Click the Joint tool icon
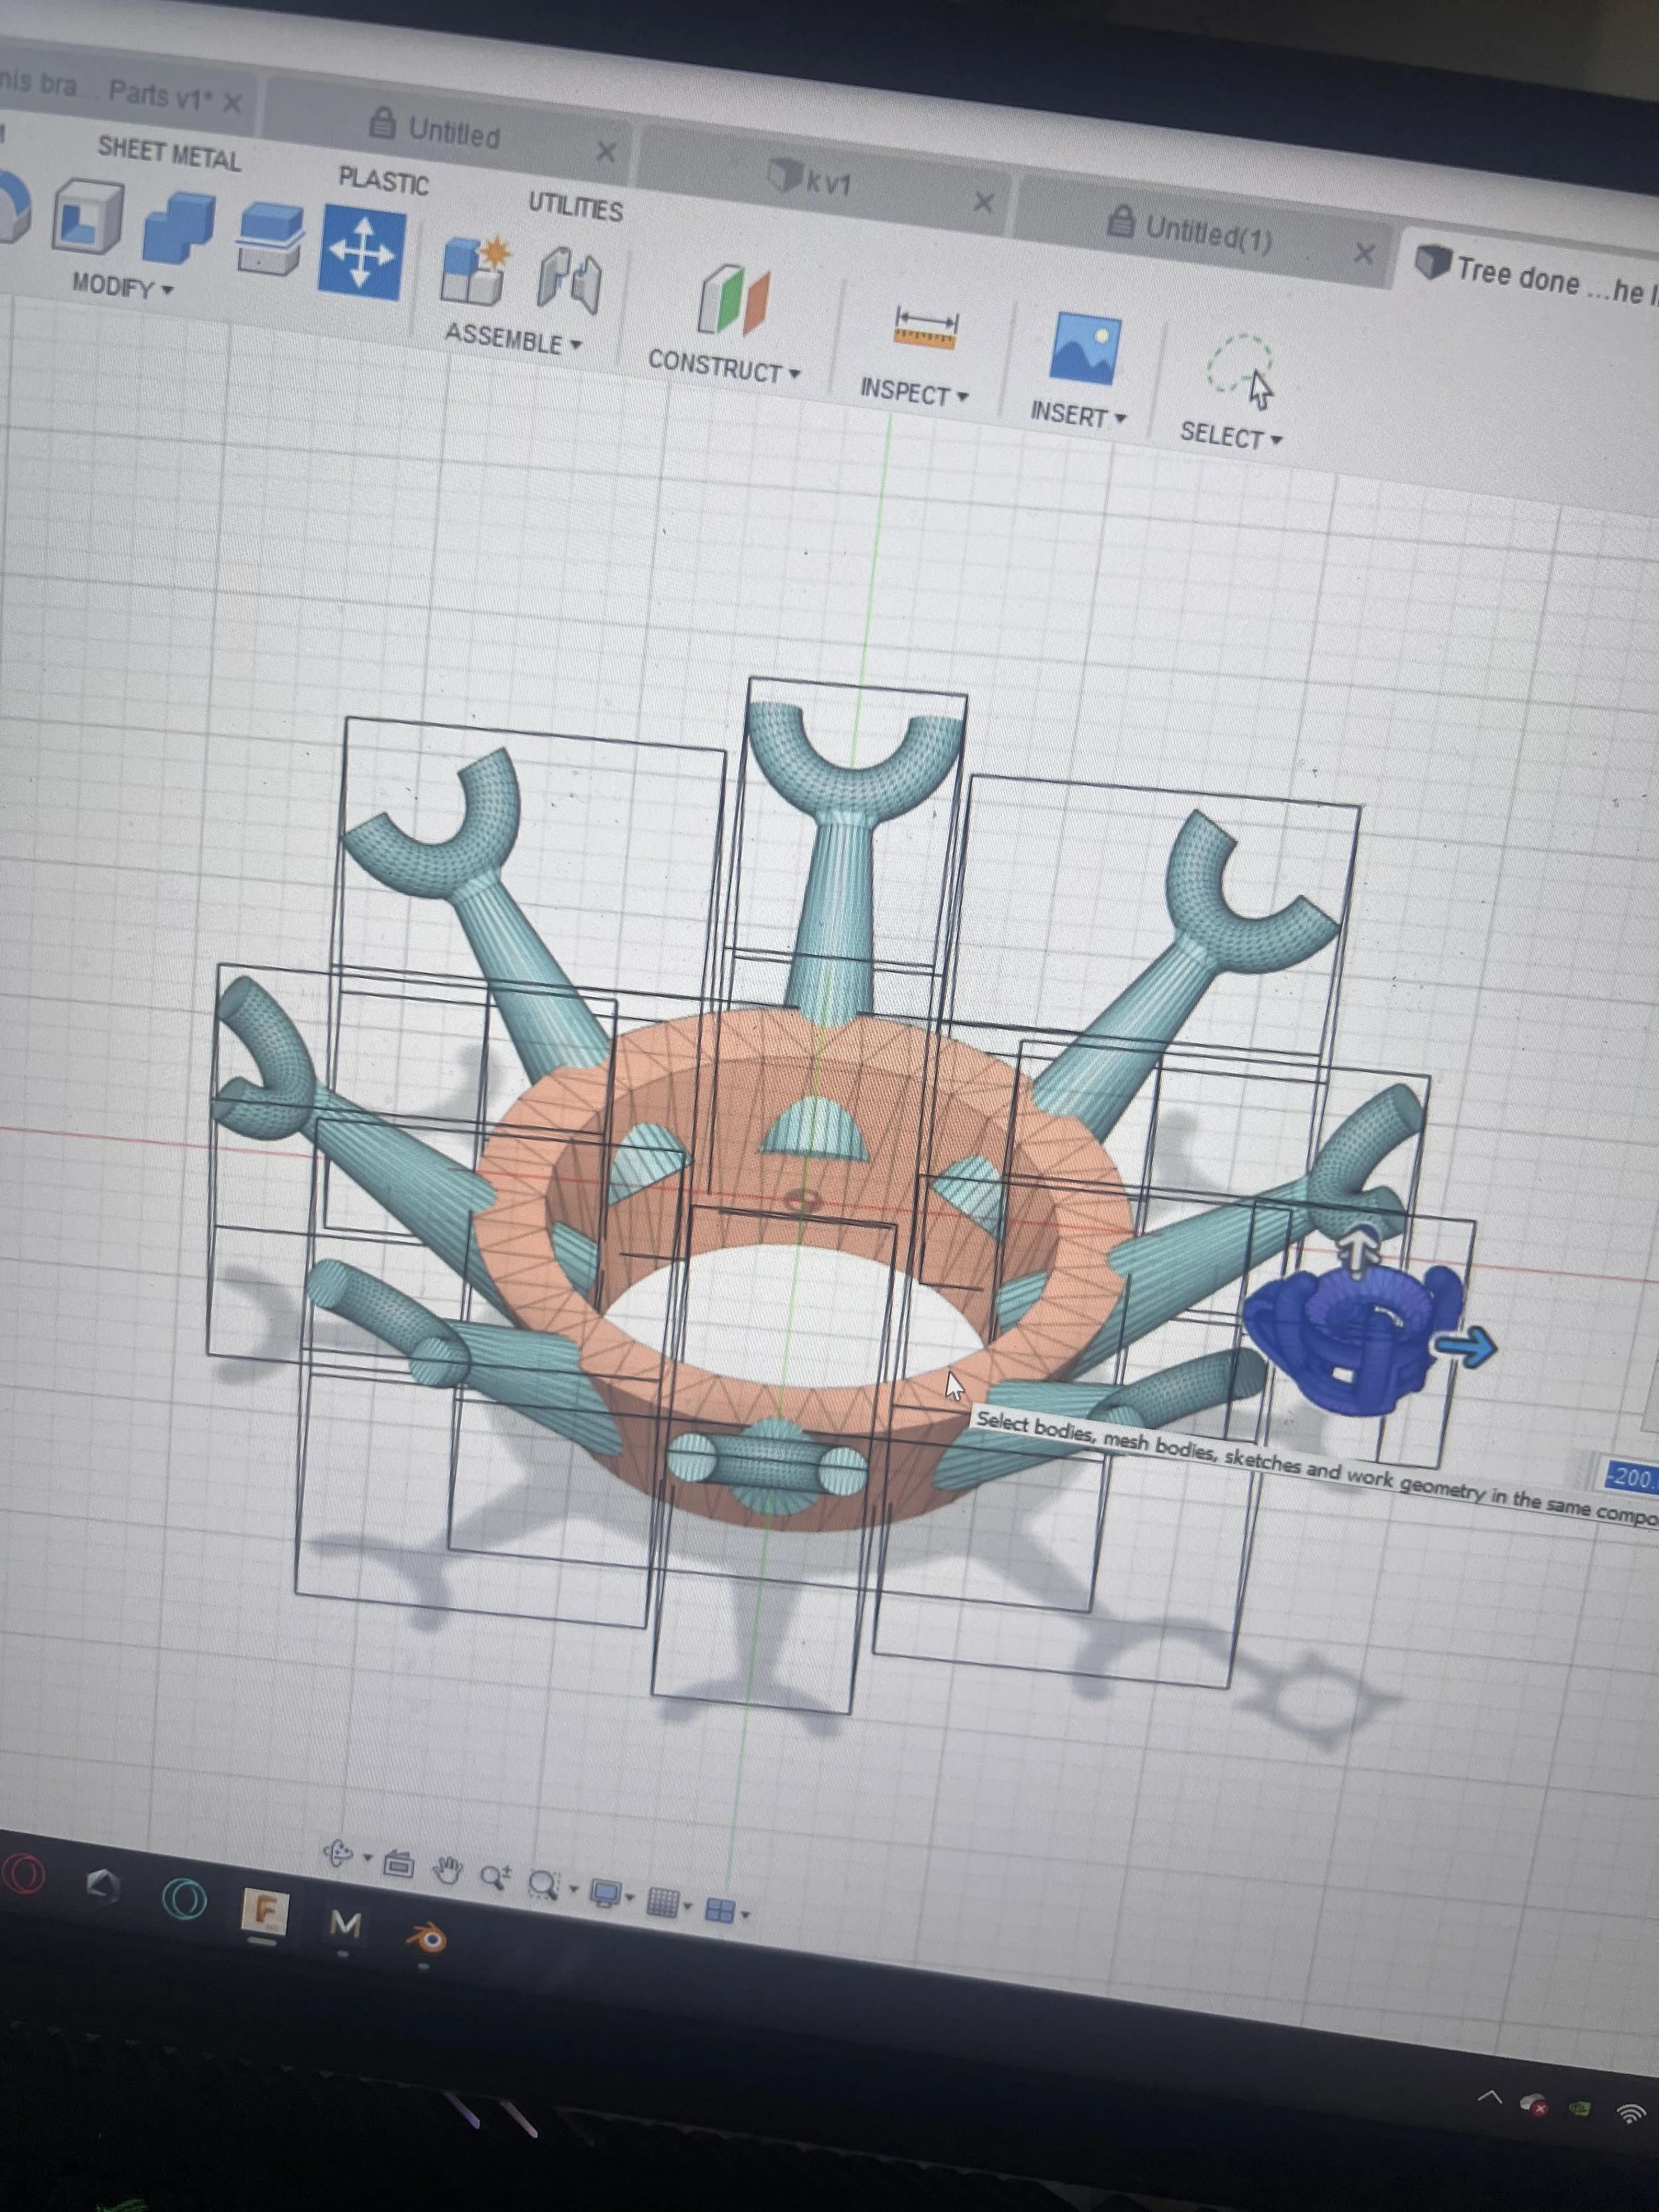 (x=568, y=281)
